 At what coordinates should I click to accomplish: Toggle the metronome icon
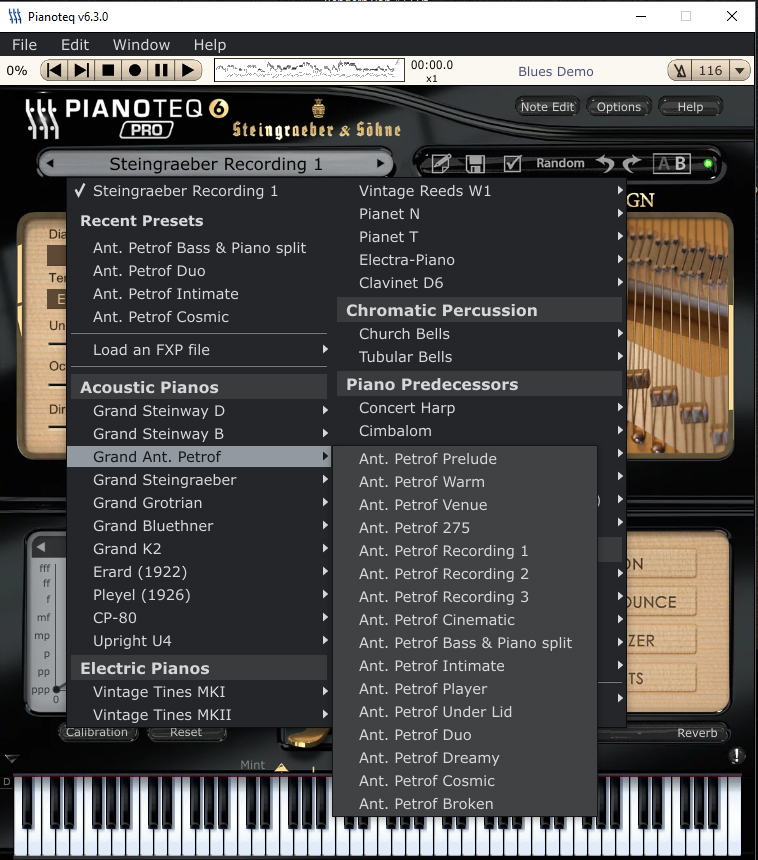coord(681,71)
